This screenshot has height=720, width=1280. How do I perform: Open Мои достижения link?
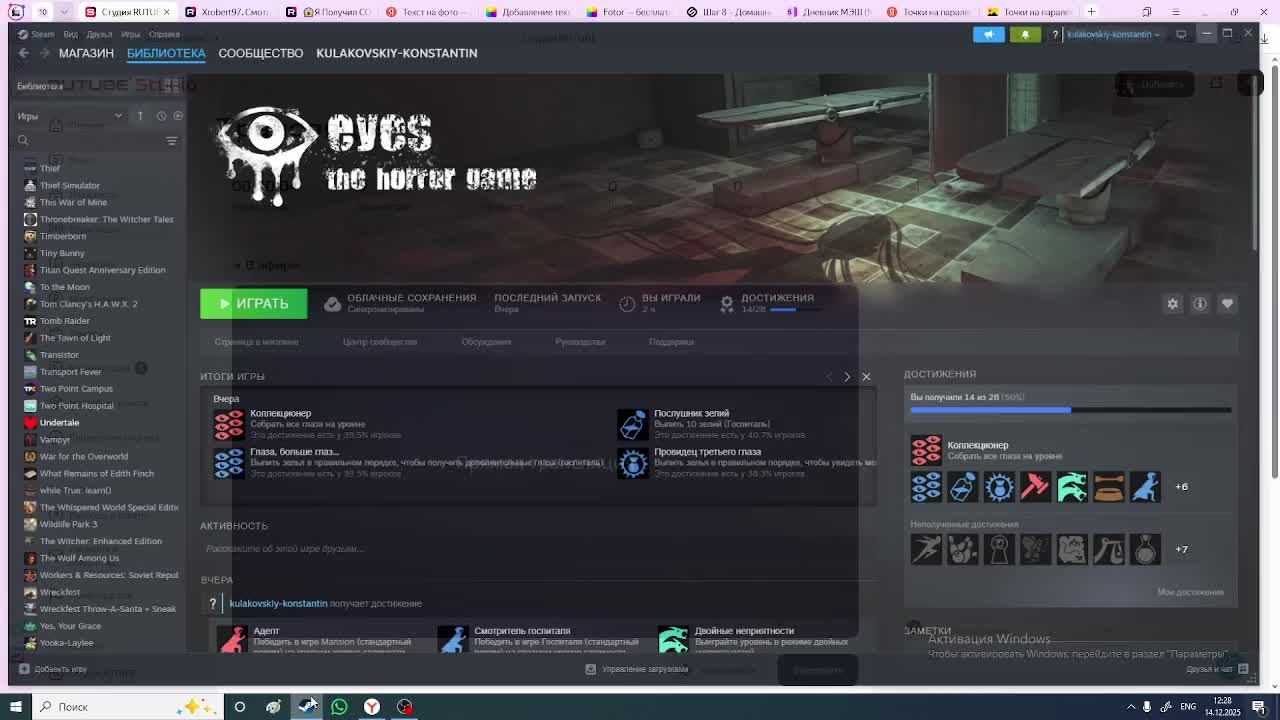tap(1190, 592)
